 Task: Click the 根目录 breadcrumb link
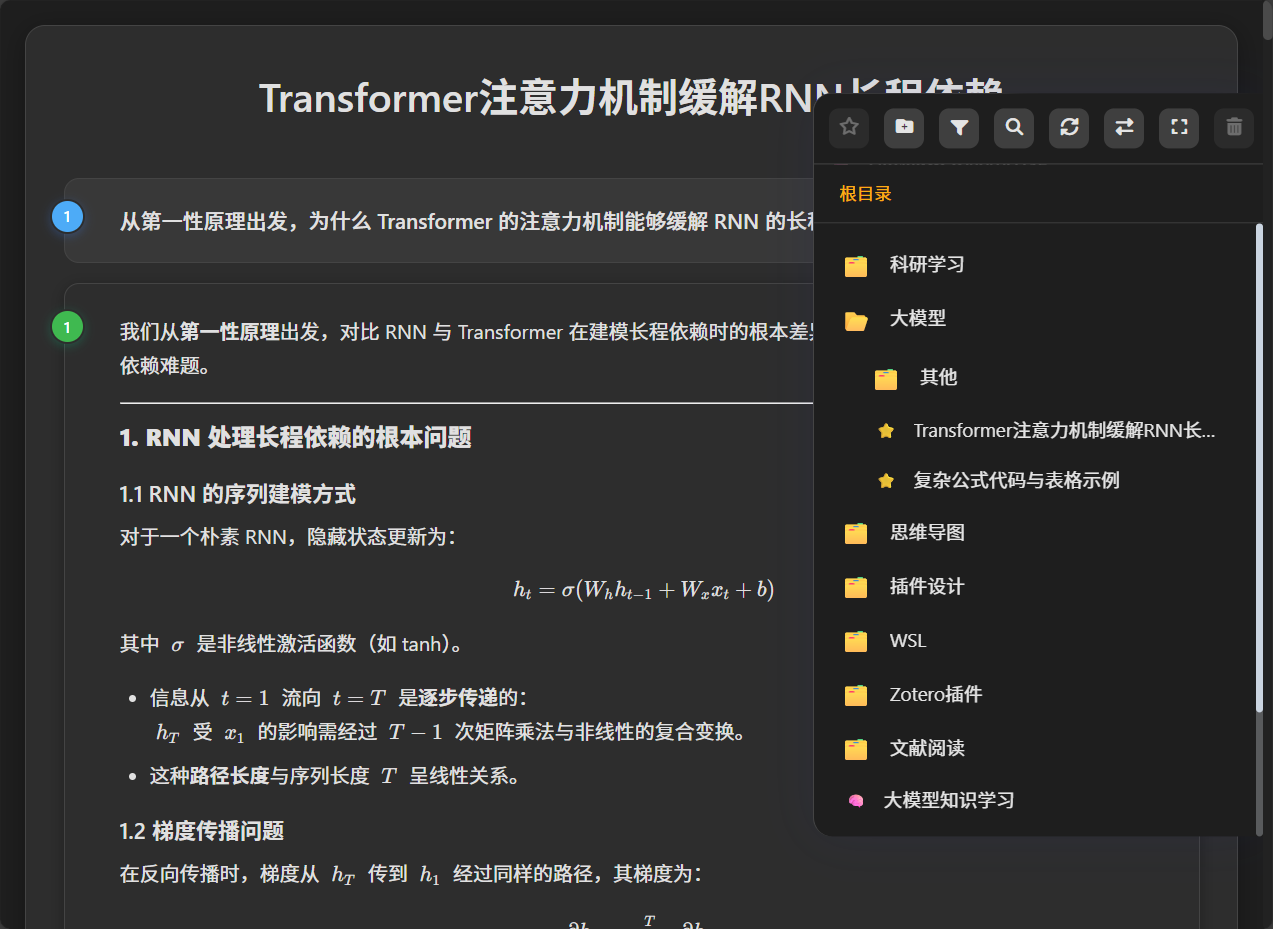864,193
